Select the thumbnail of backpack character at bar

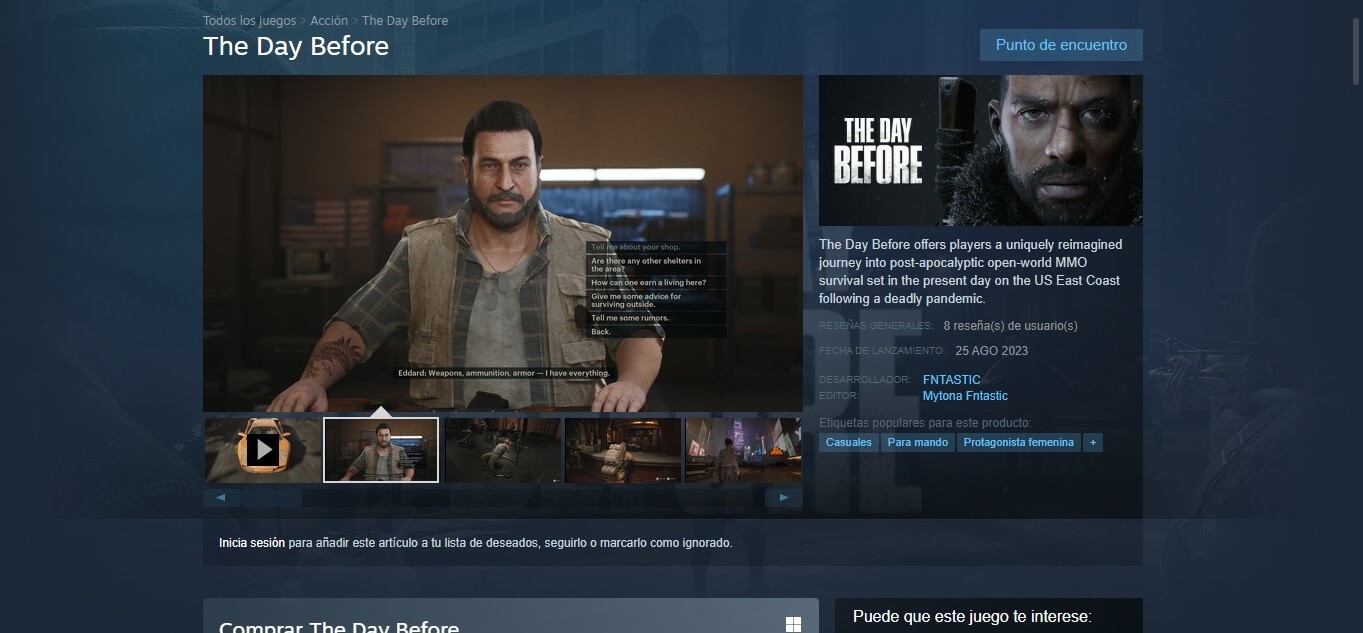[623, 450]
